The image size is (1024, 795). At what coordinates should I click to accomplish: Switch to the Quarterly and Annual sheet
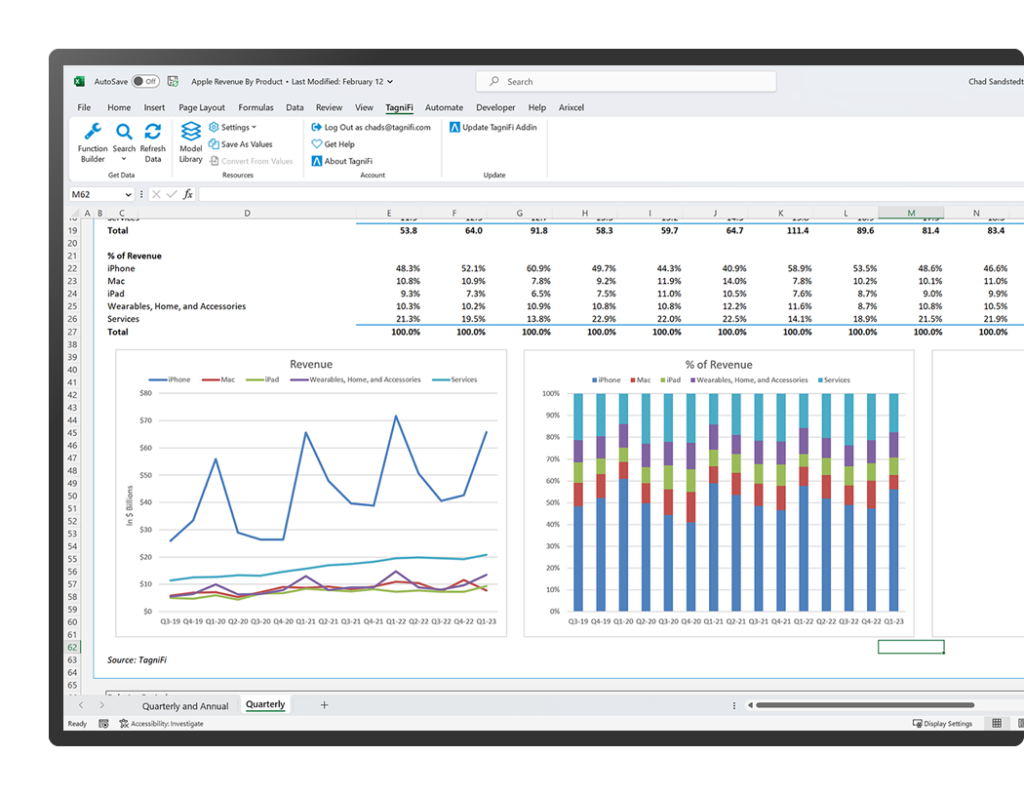click(x=184, y=705)
